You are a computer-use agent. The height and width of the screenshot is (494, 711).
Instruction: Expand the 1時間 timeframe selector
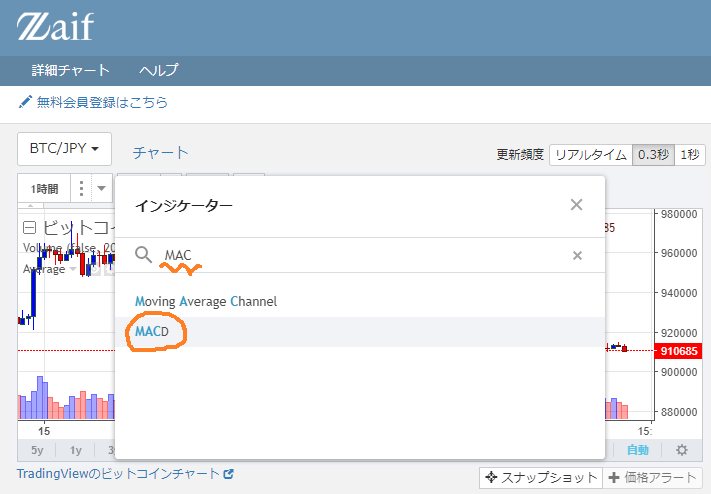pyautogui.click(x=44, y=188)
